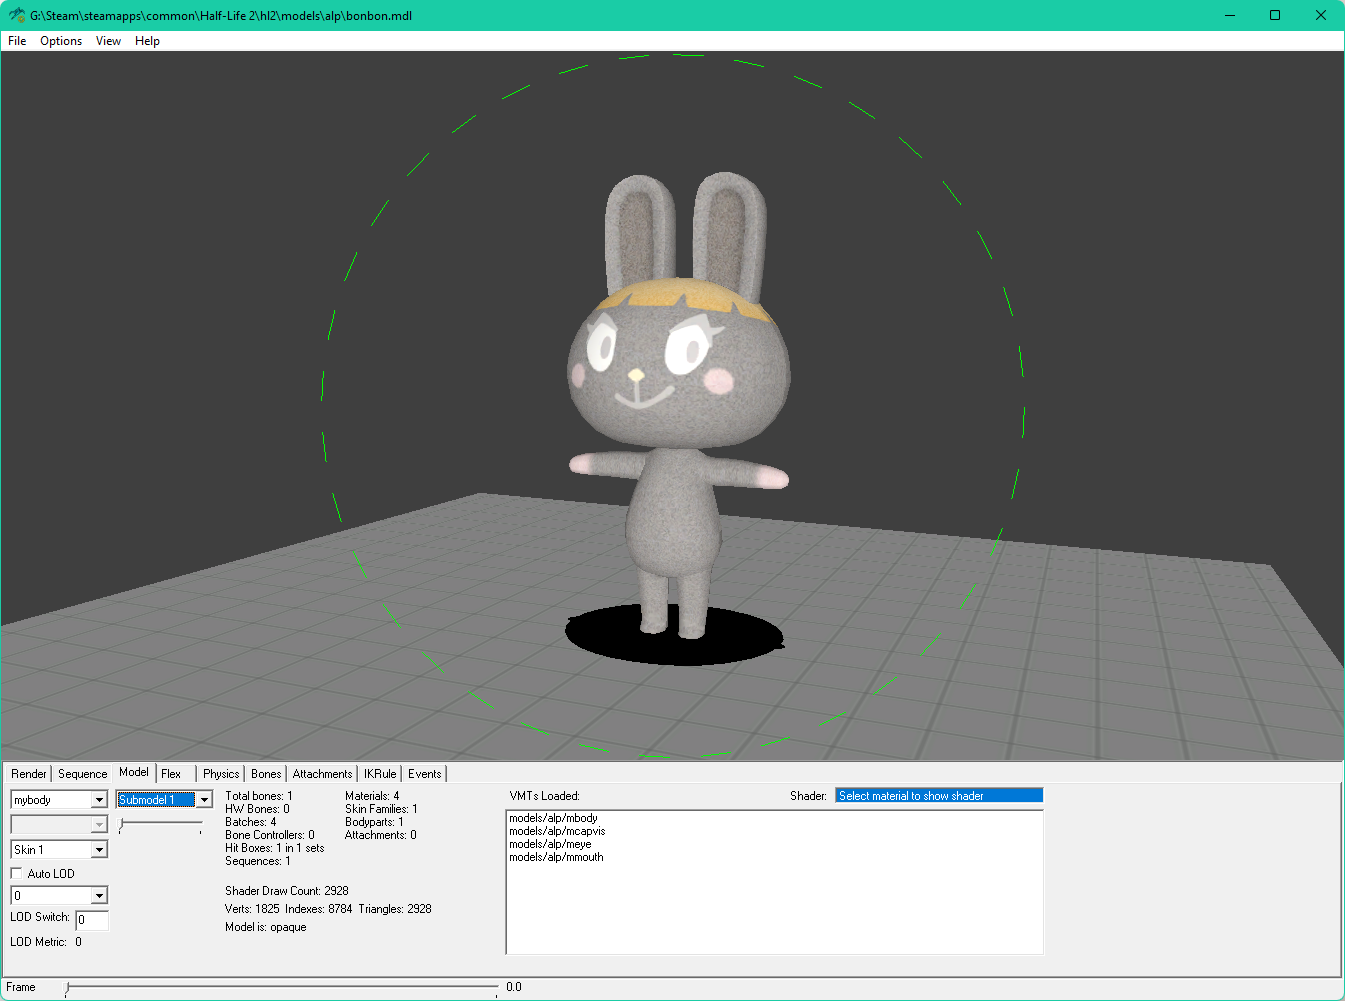Click the 'Materials: 4' statistic

372,796
